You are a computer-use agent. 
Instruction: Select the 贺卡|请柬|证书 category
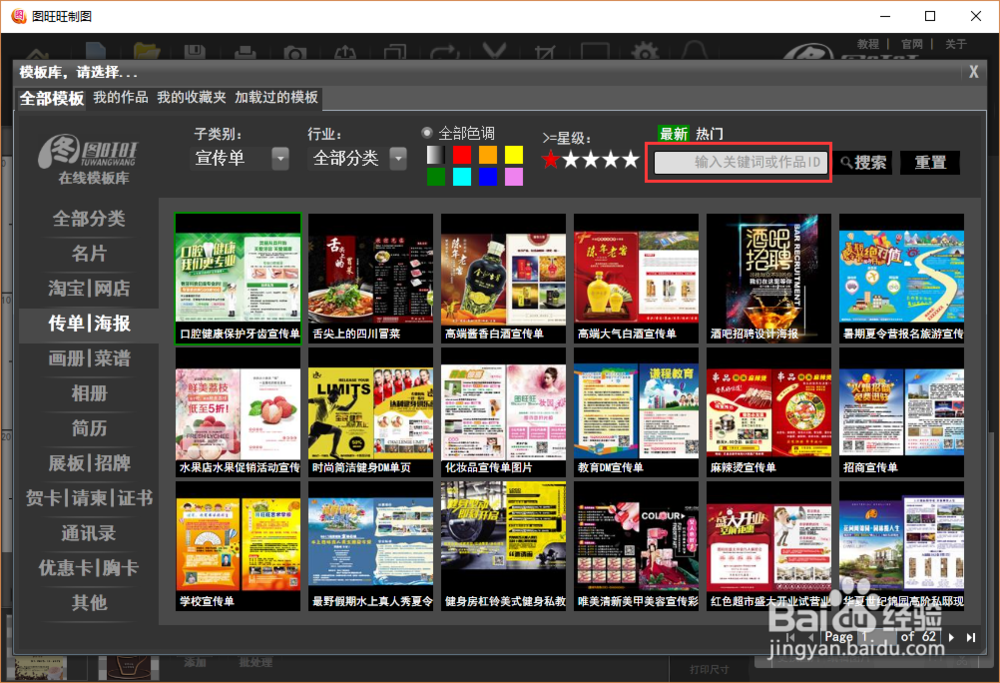tap(89, 498)
